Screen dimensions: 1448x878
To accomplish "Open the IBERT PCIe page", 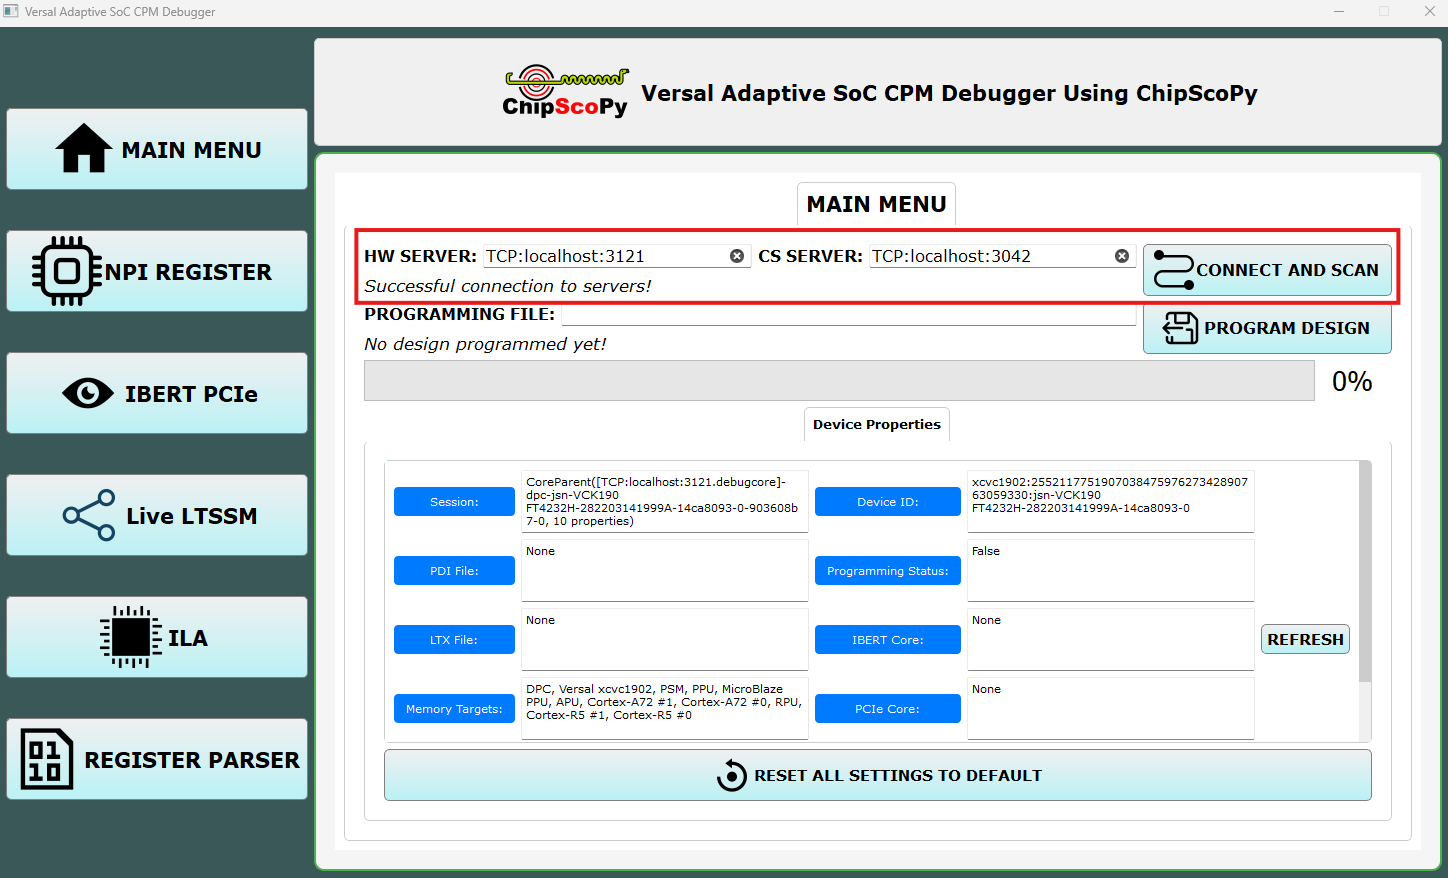I will click(157, 393).
